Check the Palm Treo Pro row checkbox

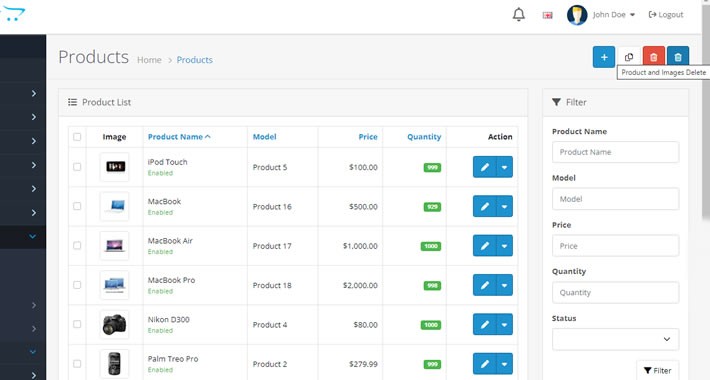[x=77, y=364]
